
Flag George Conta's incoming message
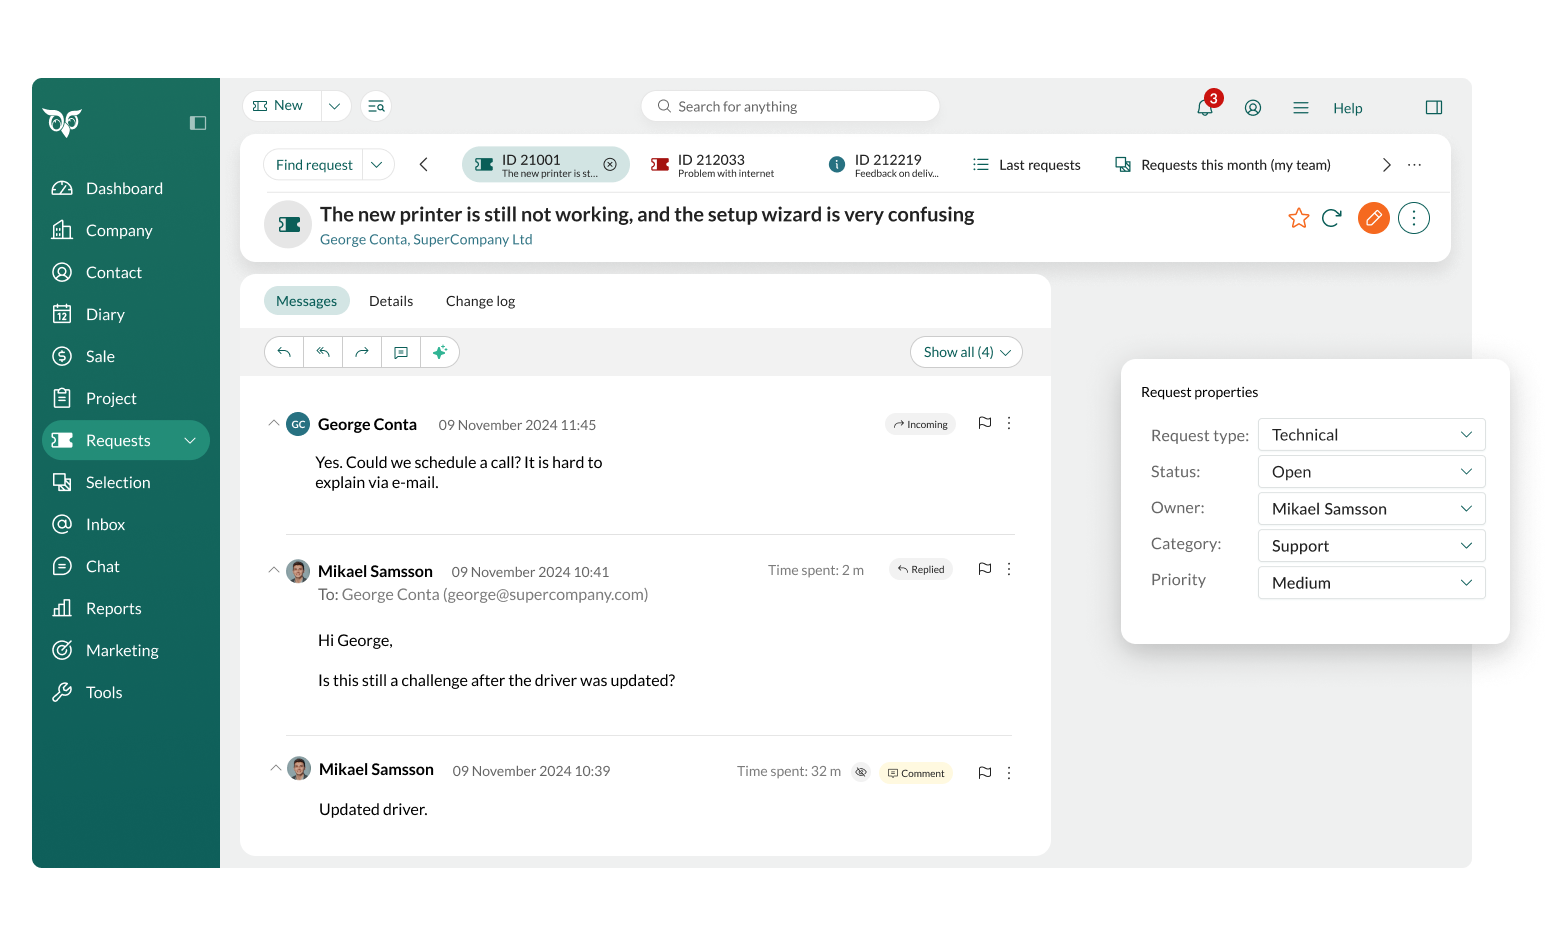pyautogui.click(x=984, y=423)
